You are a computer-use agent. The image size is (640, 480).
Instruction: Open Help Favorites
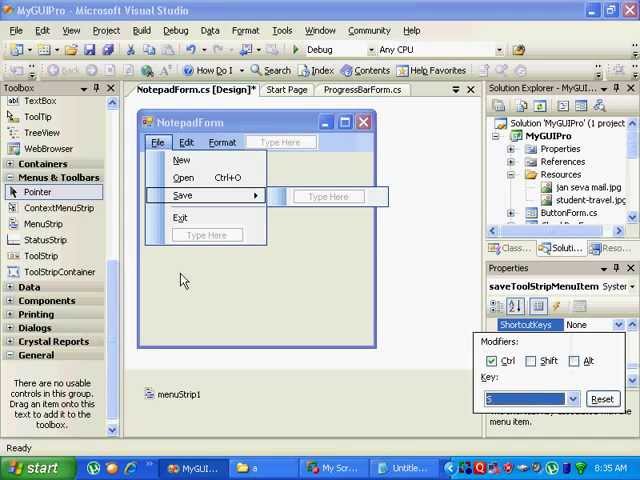point(431,71)
